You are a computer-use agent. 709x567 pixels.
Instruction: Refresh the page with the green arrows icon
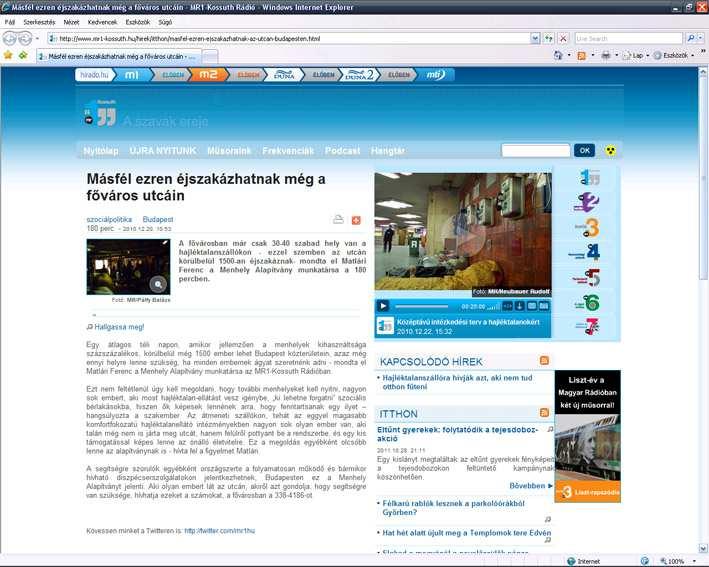[x=548, y=38]
